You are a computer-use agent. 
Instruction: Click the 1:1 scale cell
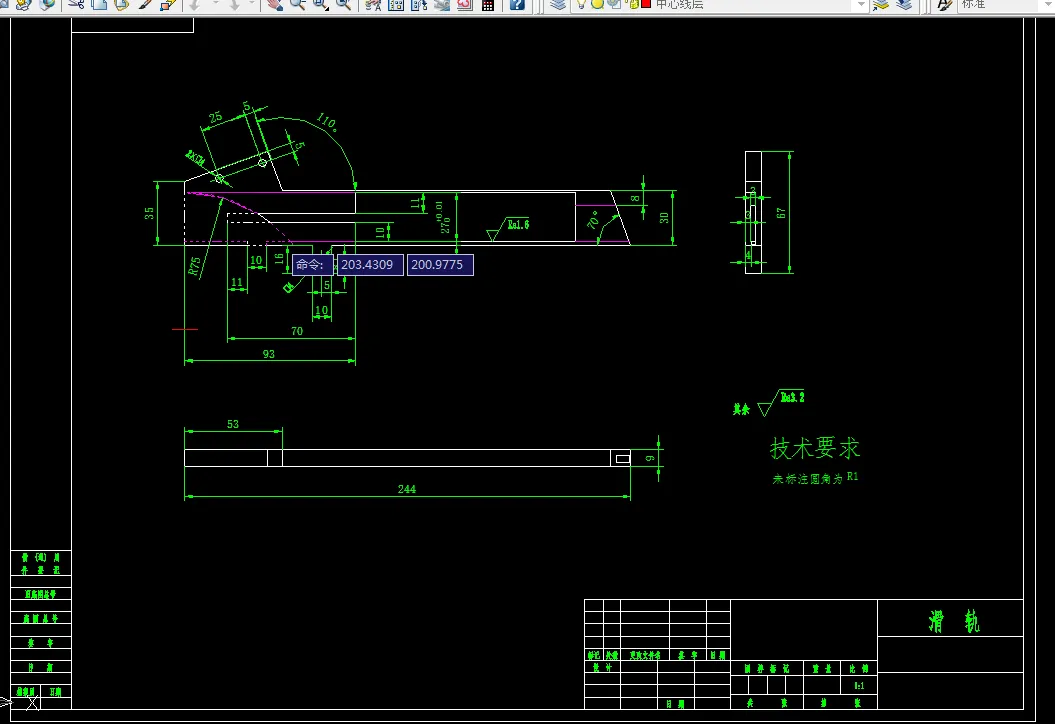coord(859,686)
